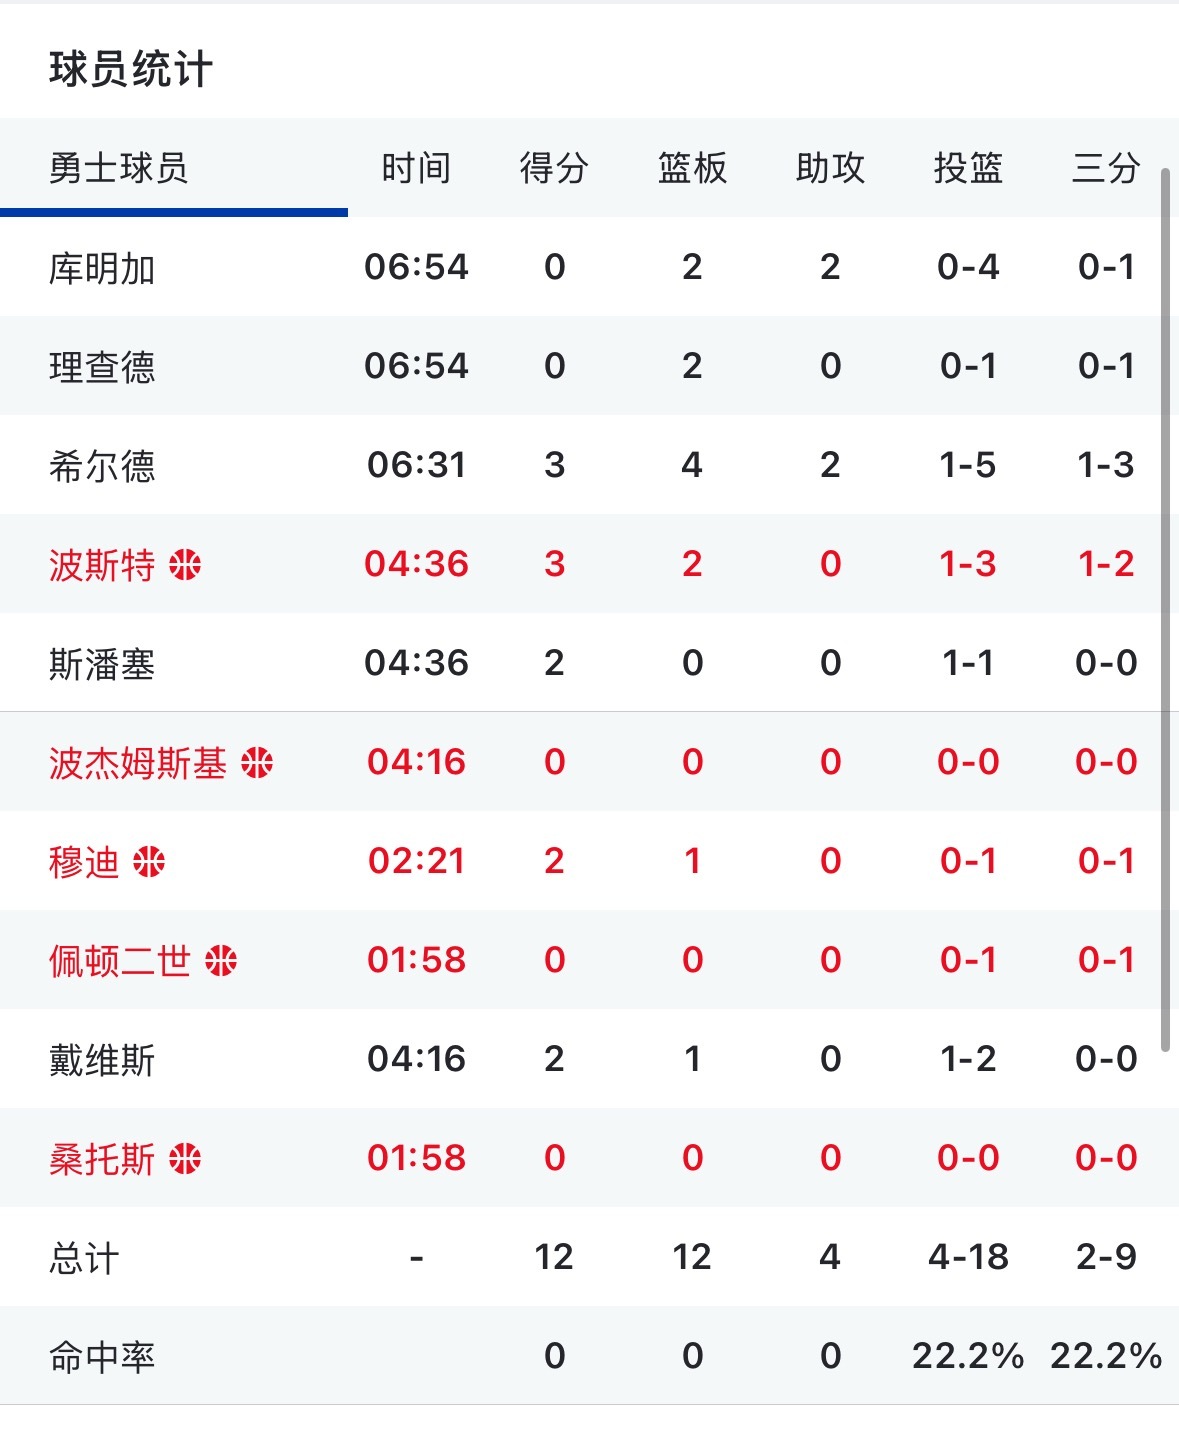This screenshot has height=1445, width=1179.
Task: Click the basketball icon next to 佩顿二世
Action: pos(222,959)
